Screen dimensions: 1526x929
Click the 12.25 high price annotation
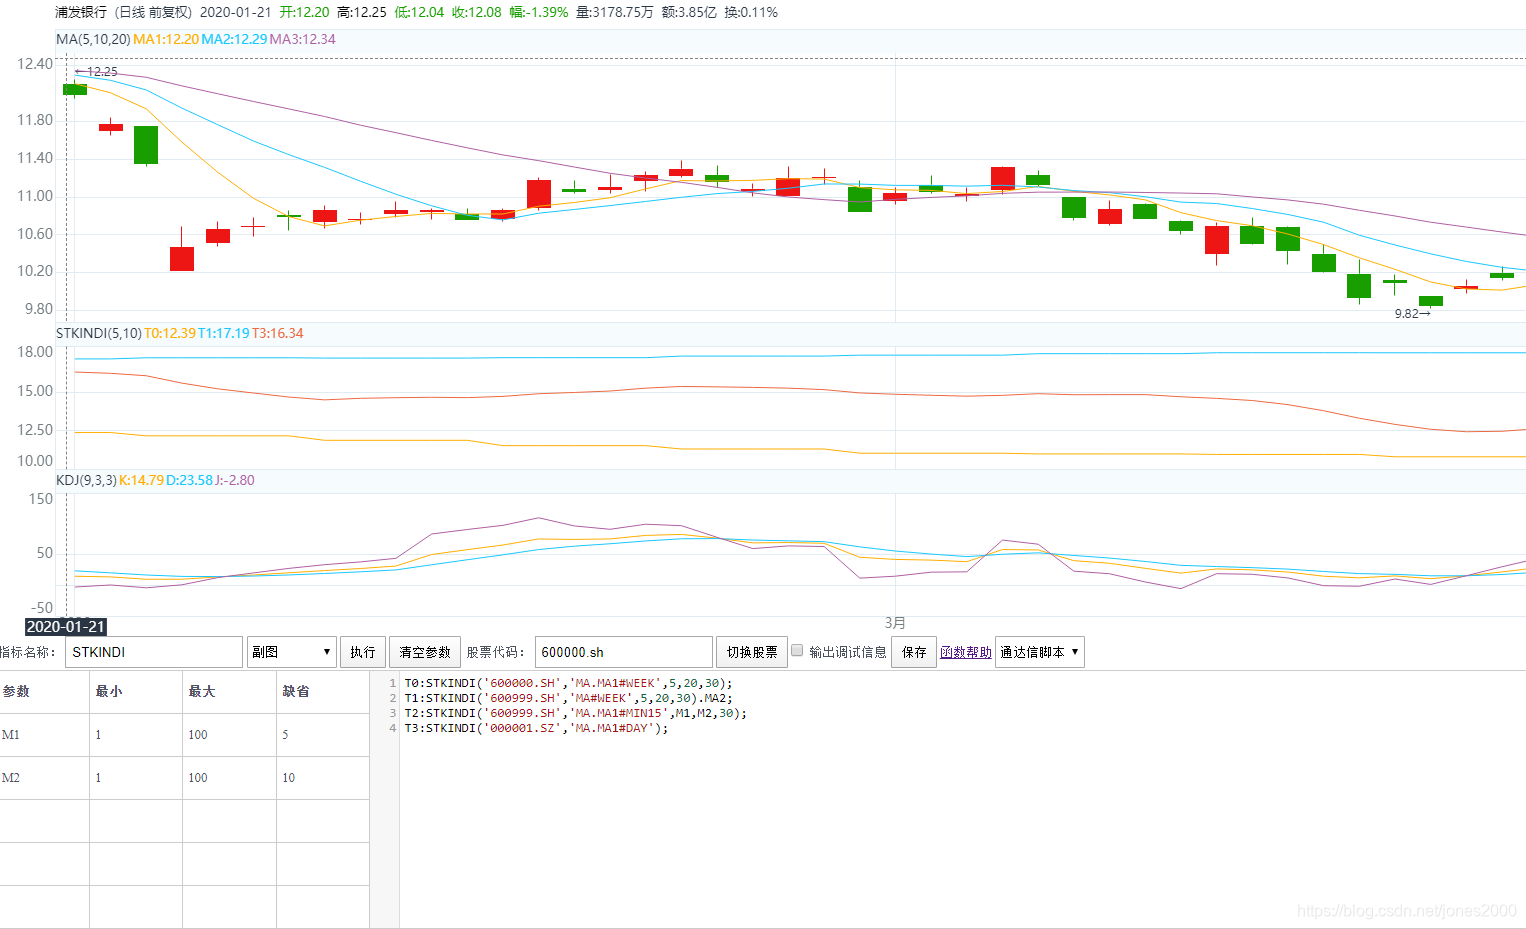96,72
